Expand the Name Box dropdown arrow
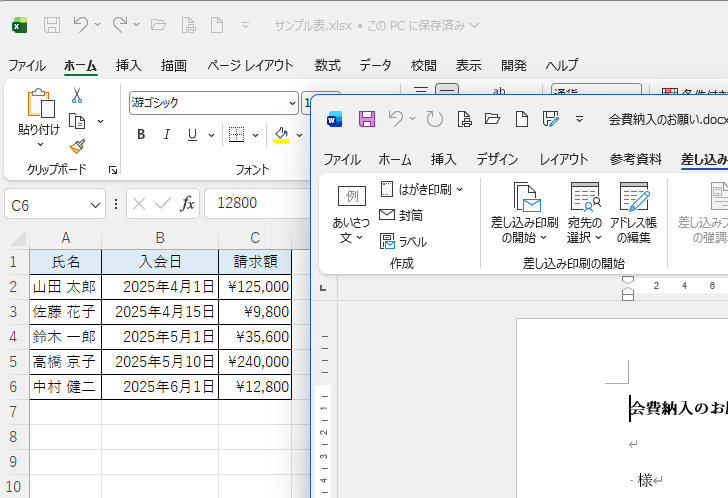 [95, 205]
